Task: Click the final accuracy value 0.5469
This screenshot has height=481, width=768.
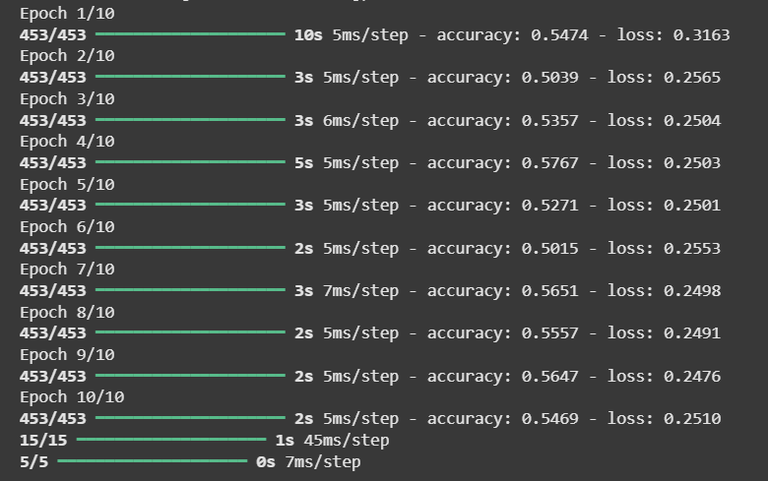Action: point(549,419)
